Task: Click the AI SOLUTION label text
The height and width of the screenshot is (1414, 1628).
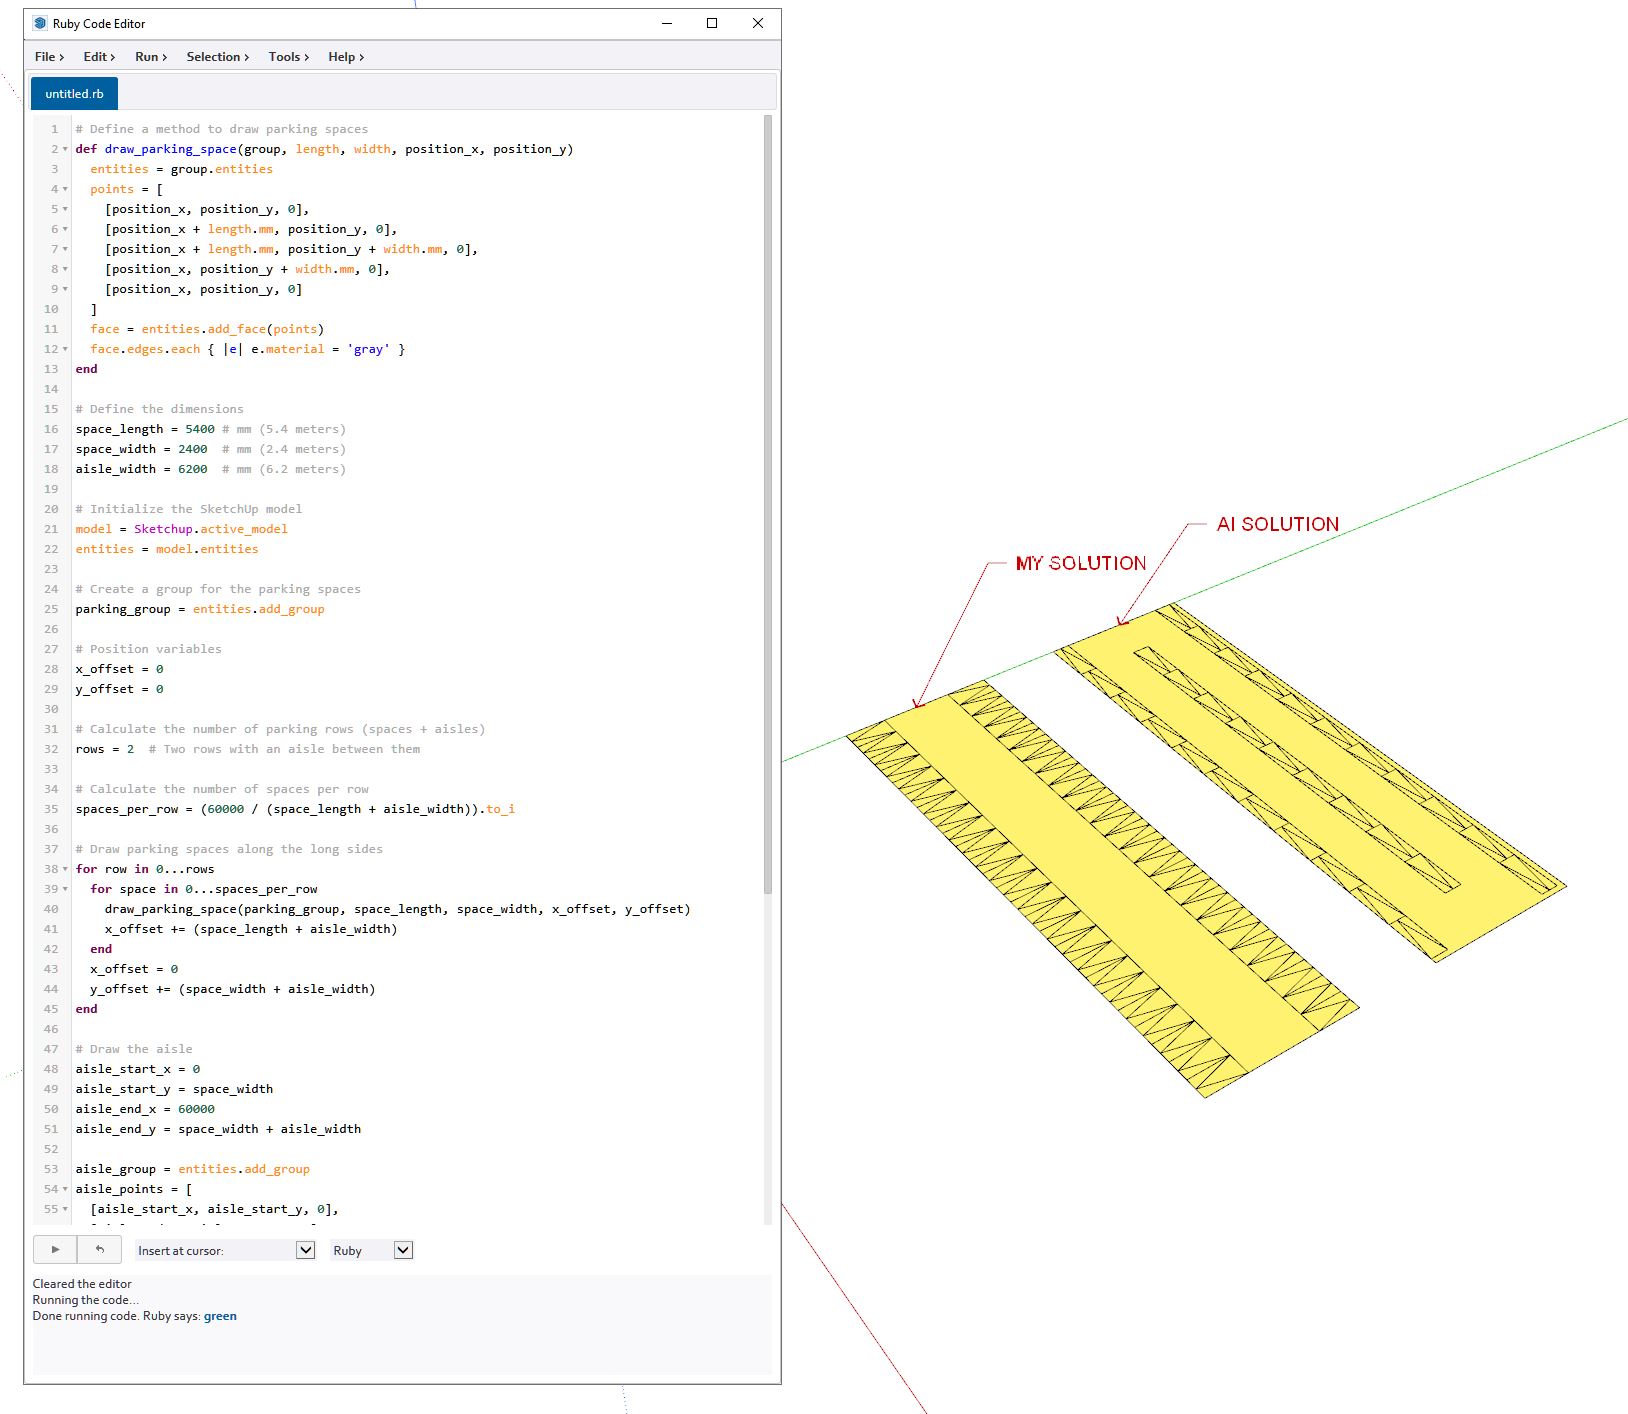Action: [1277, 524]
